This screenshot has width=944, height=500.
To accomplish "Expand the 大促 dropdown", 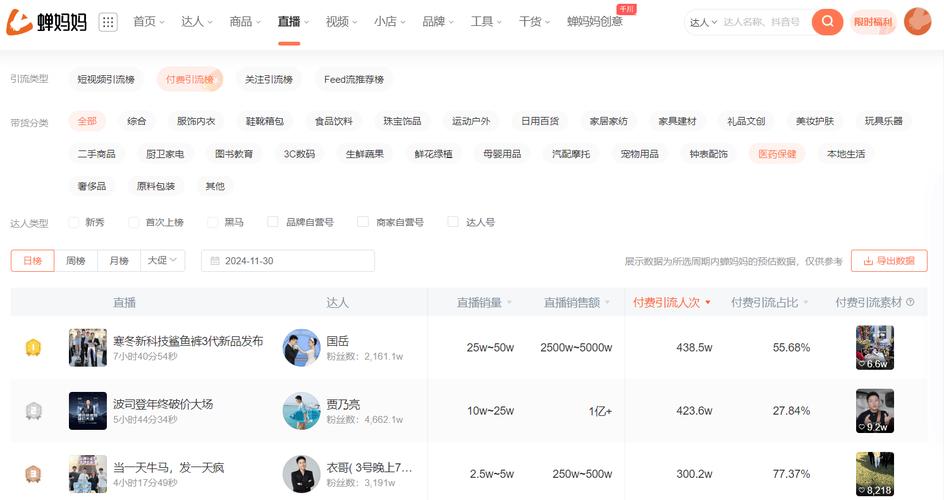I will (163, 261).
